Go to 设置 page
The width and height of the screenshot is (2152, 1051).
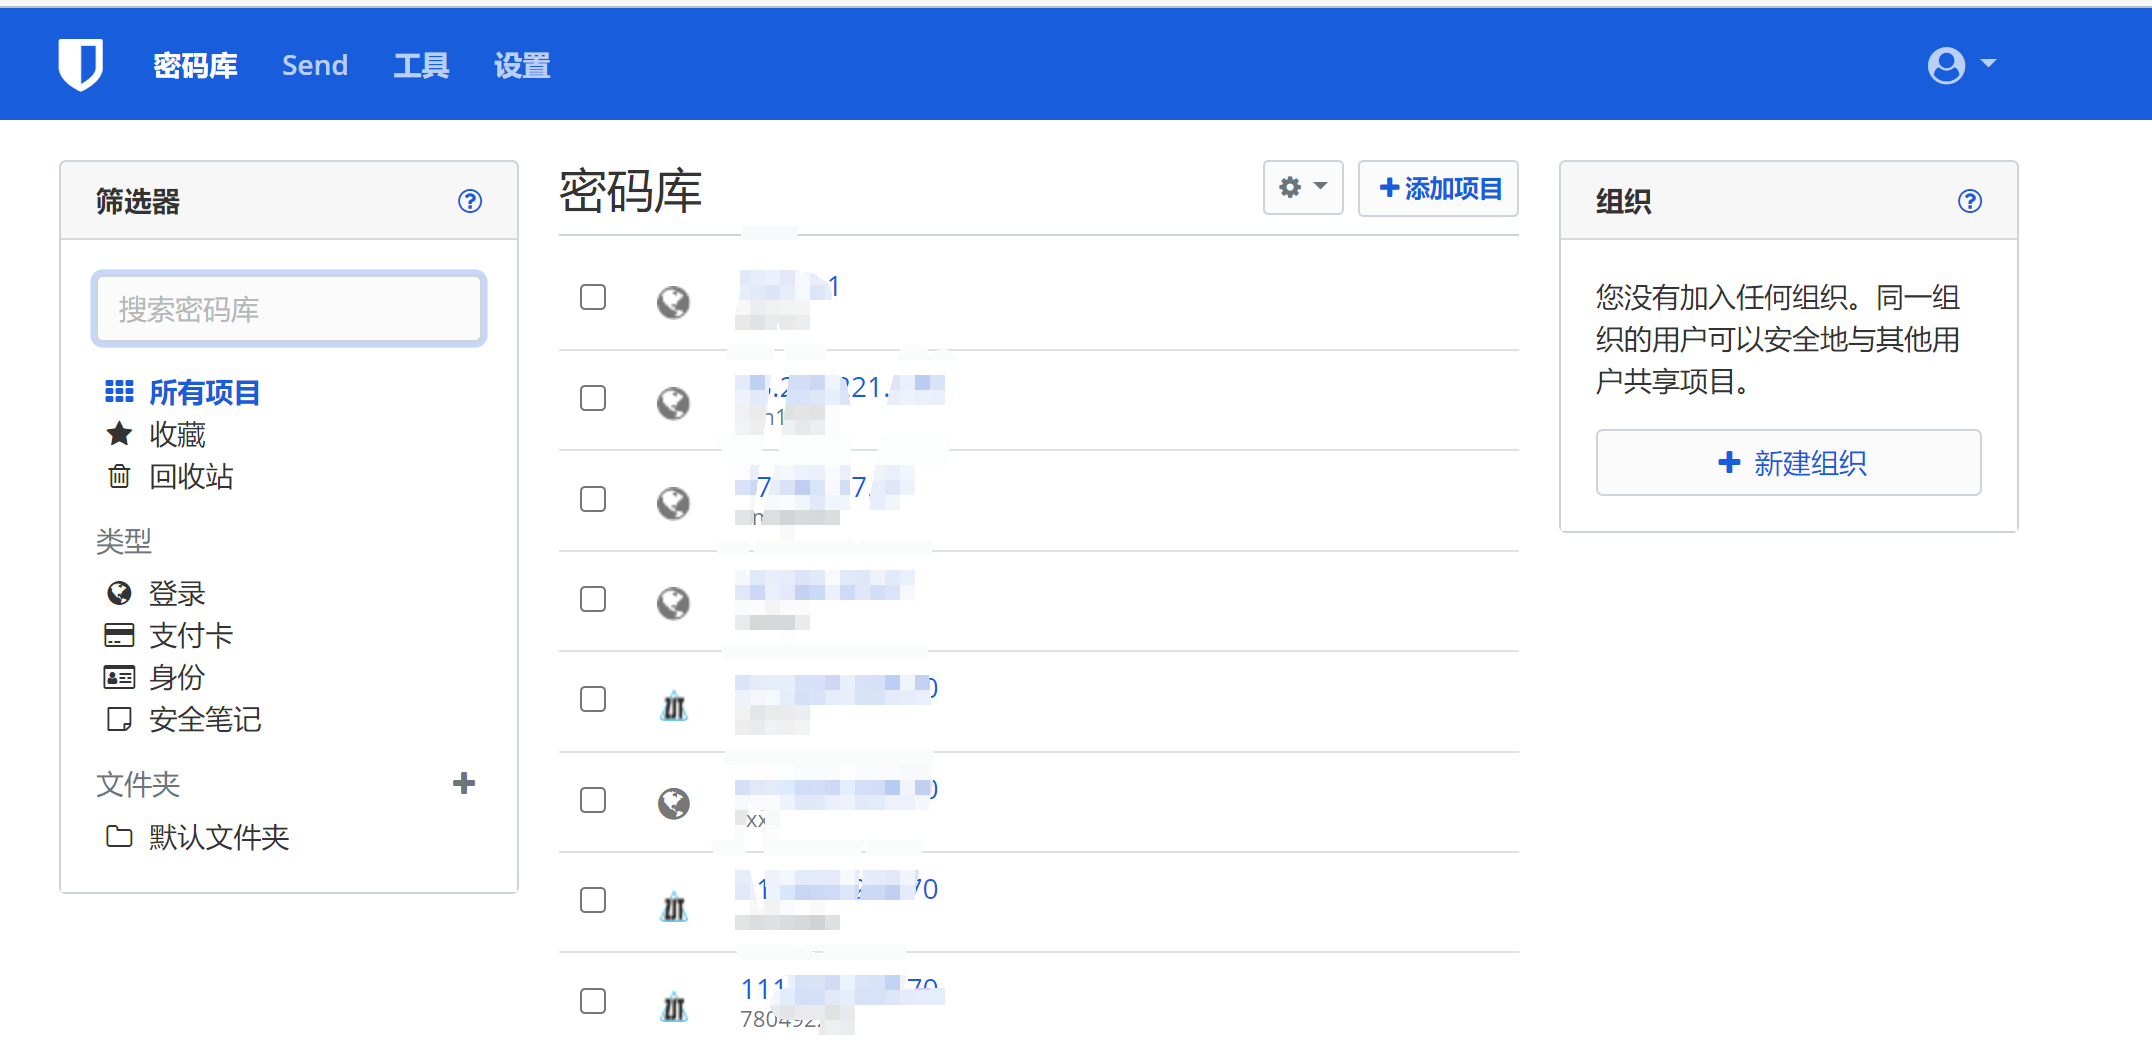522,65
